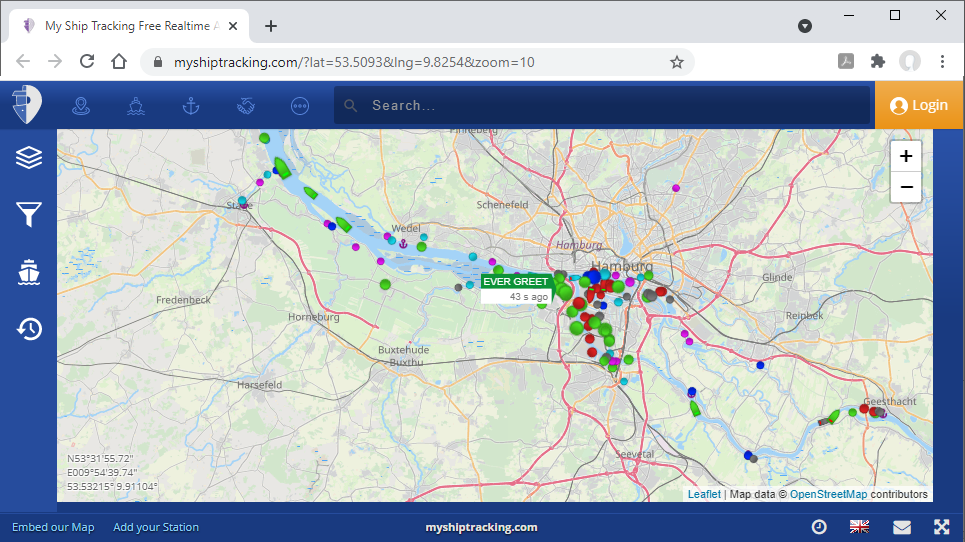This screenshot has width=965, height=542.
Task: Open the vessel filter funnel
Action: (x=29, y=214)
